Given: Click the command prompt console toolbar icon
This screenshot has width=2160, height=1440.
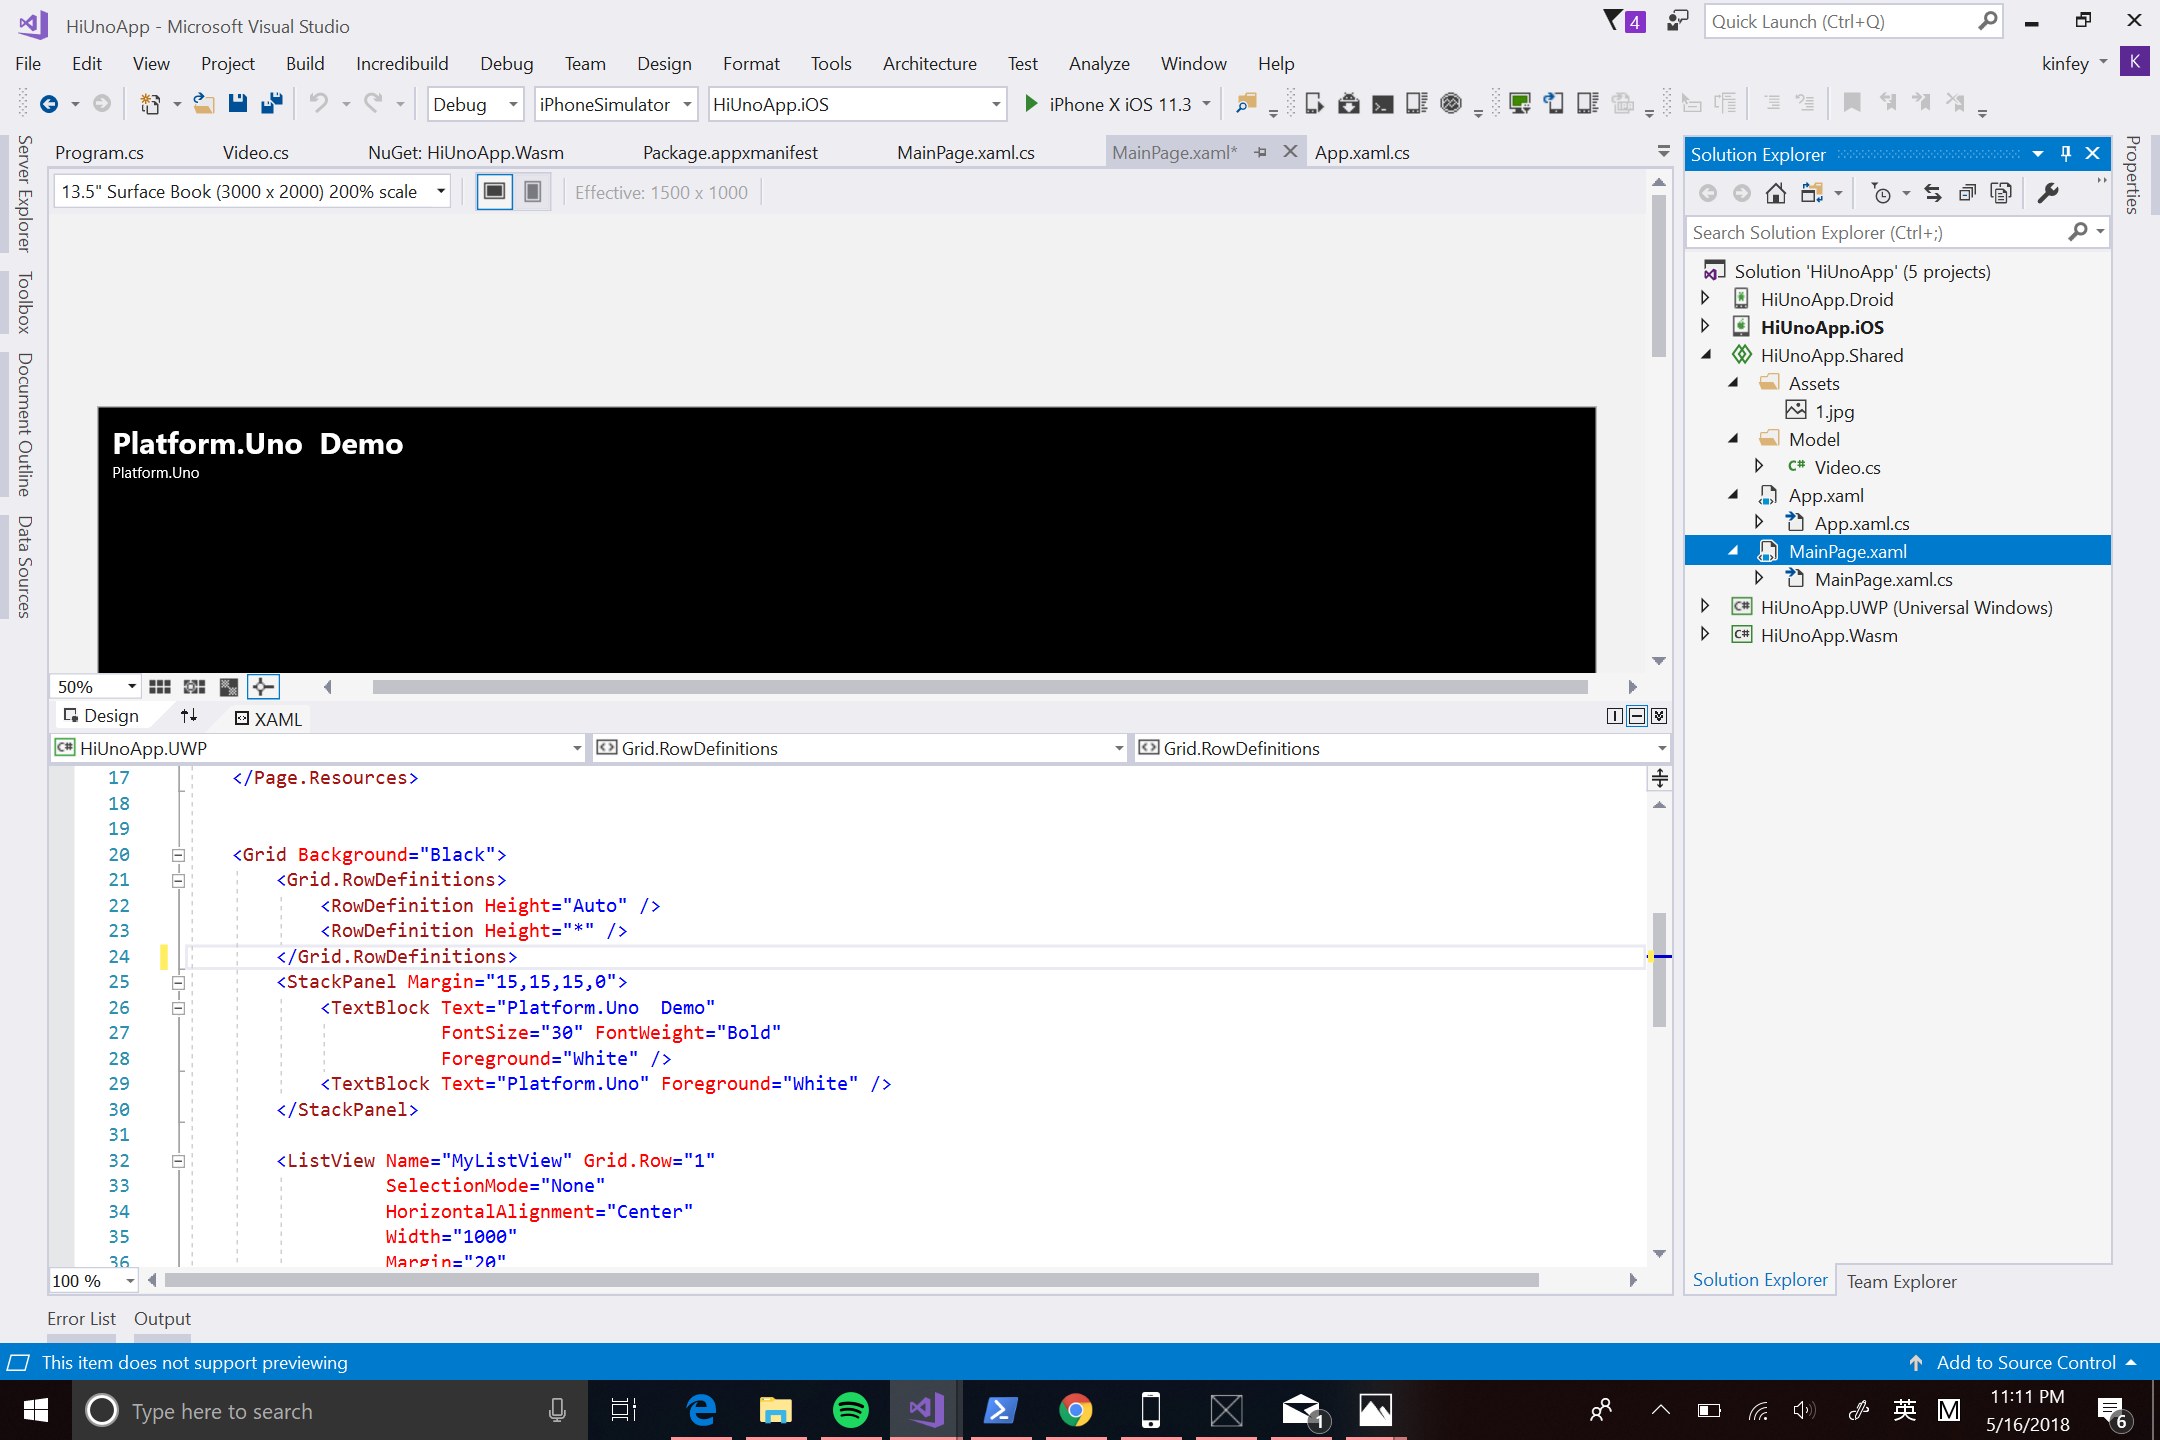Looking at the screenshot, I should 1383,104.
